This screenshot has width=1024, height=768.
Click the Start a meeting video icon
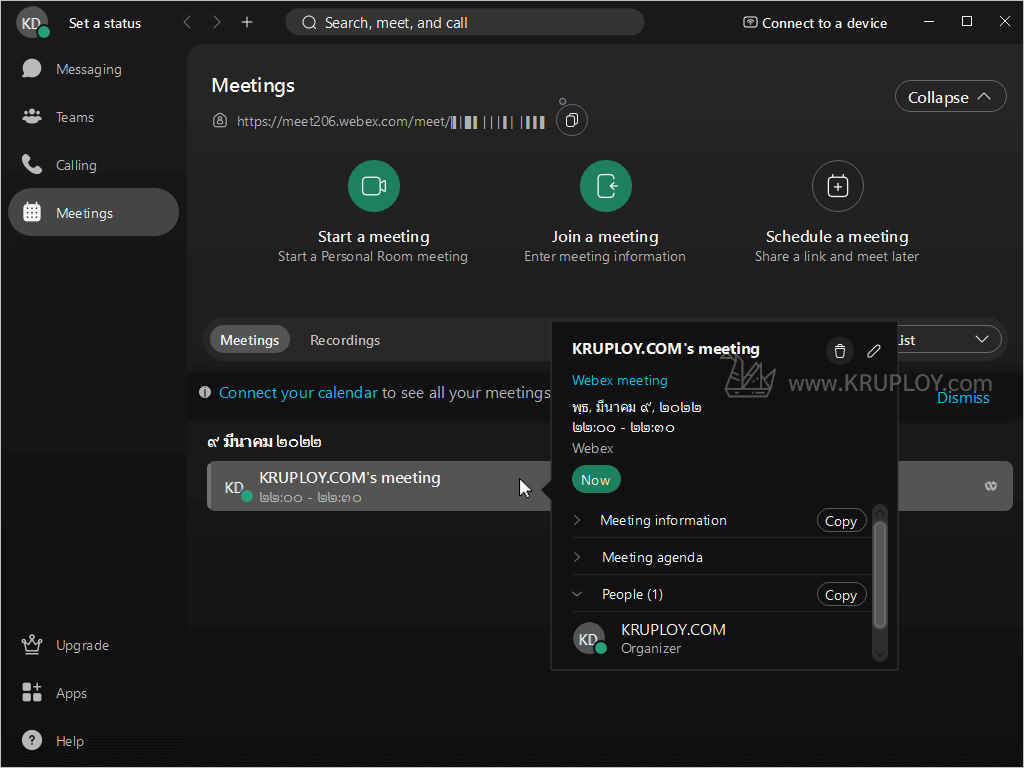tap(374, 186)
